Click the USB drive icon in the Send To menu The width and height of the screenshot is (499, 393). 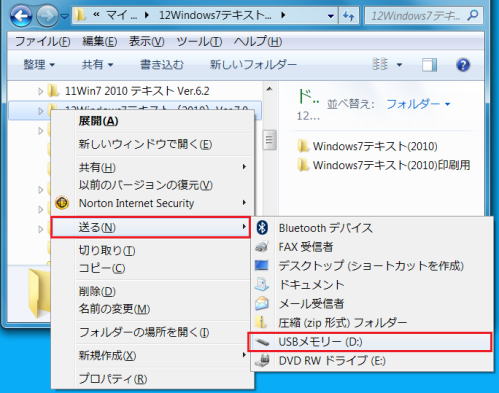[x=262, y=342]
